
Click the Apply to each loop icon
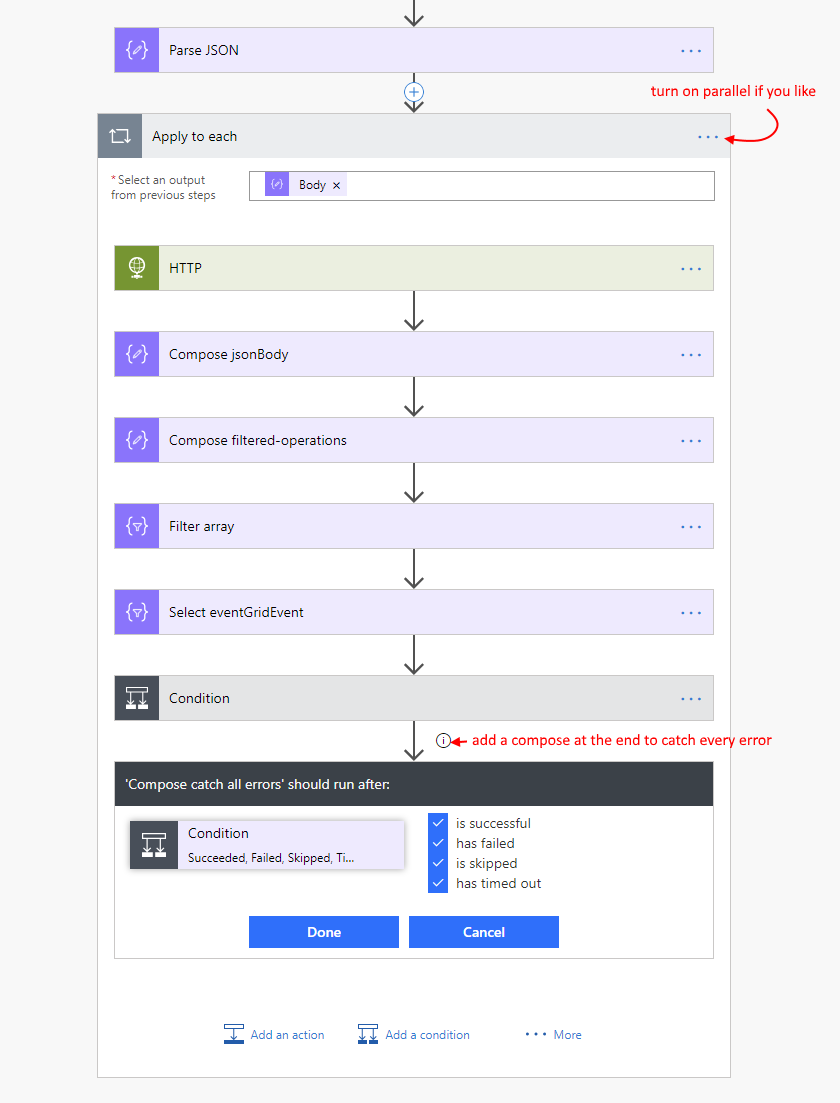point(120,136)
